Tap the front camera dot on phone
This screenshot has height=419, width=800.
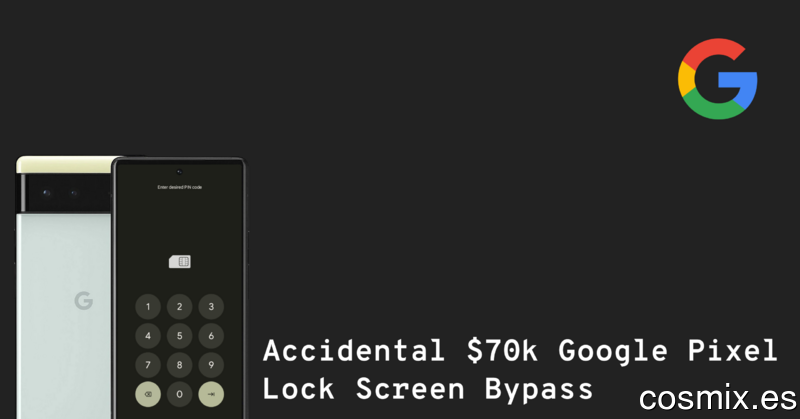pos(179,172)
